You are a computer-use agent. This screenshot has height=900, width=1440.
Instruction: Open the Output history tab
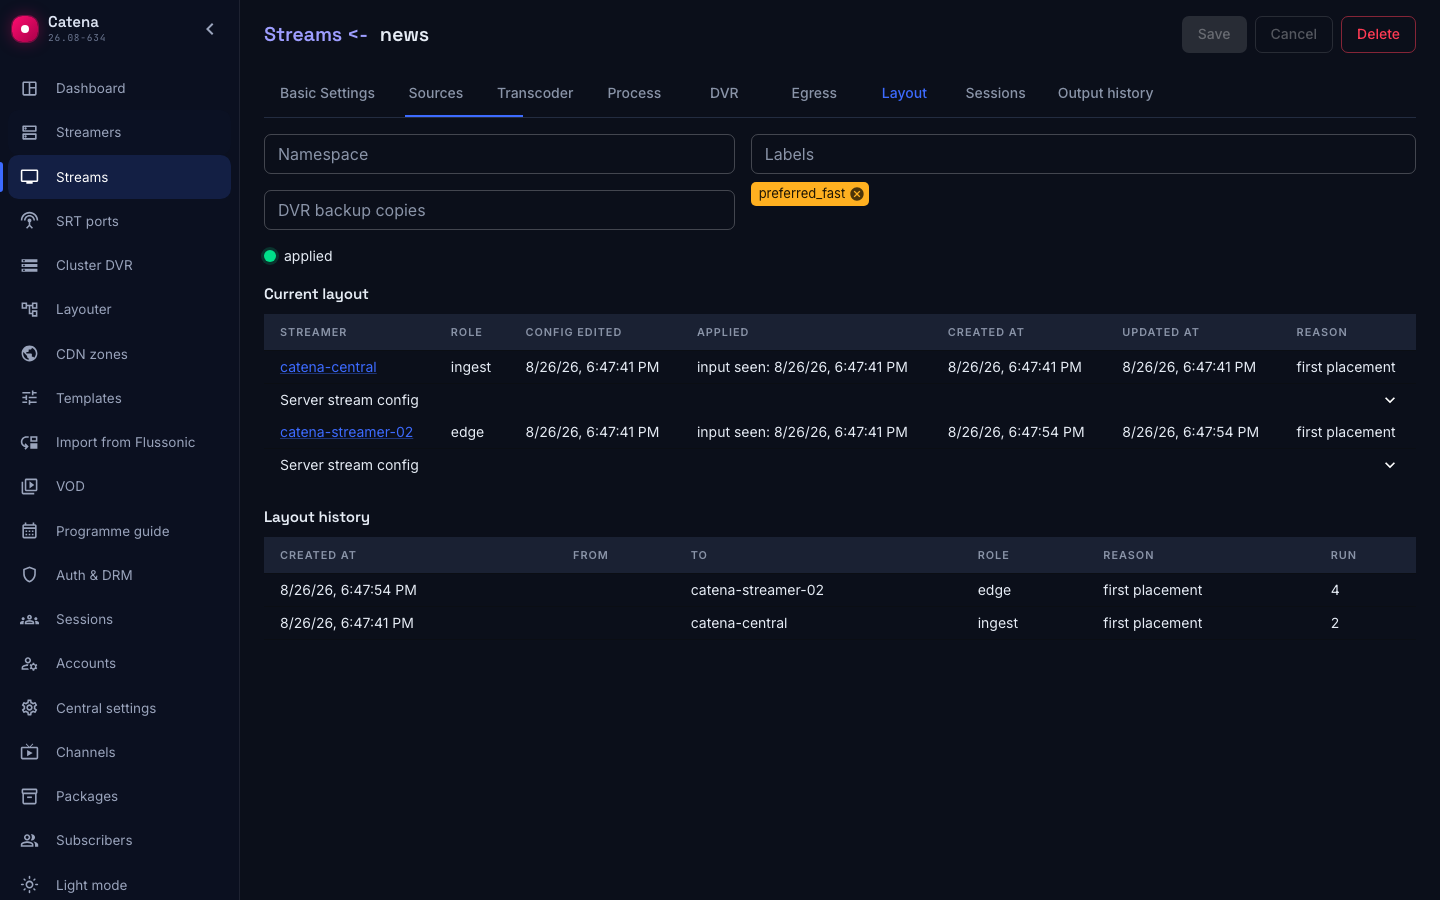(x=1105, y=93)
